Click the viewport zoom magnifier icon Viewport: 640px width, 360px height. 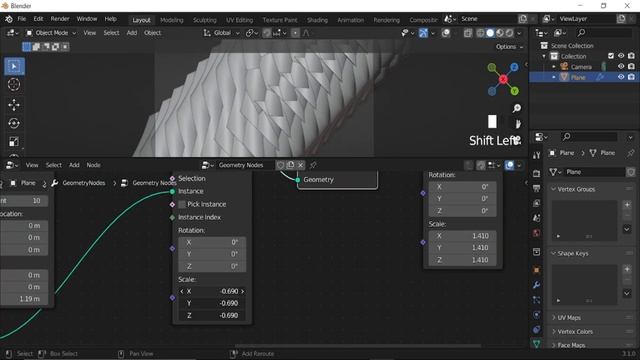[x=517, y=108]
